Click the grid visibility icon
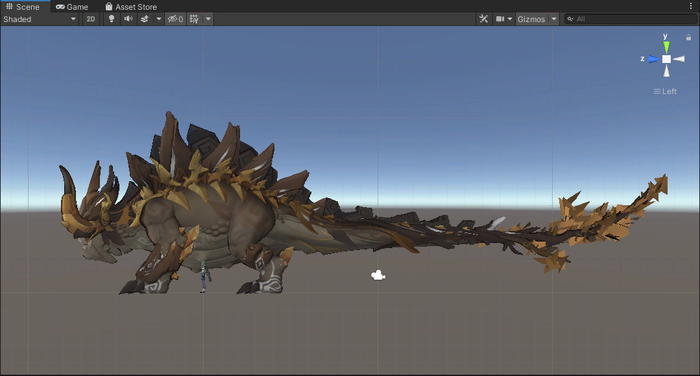 coord(194,19)
